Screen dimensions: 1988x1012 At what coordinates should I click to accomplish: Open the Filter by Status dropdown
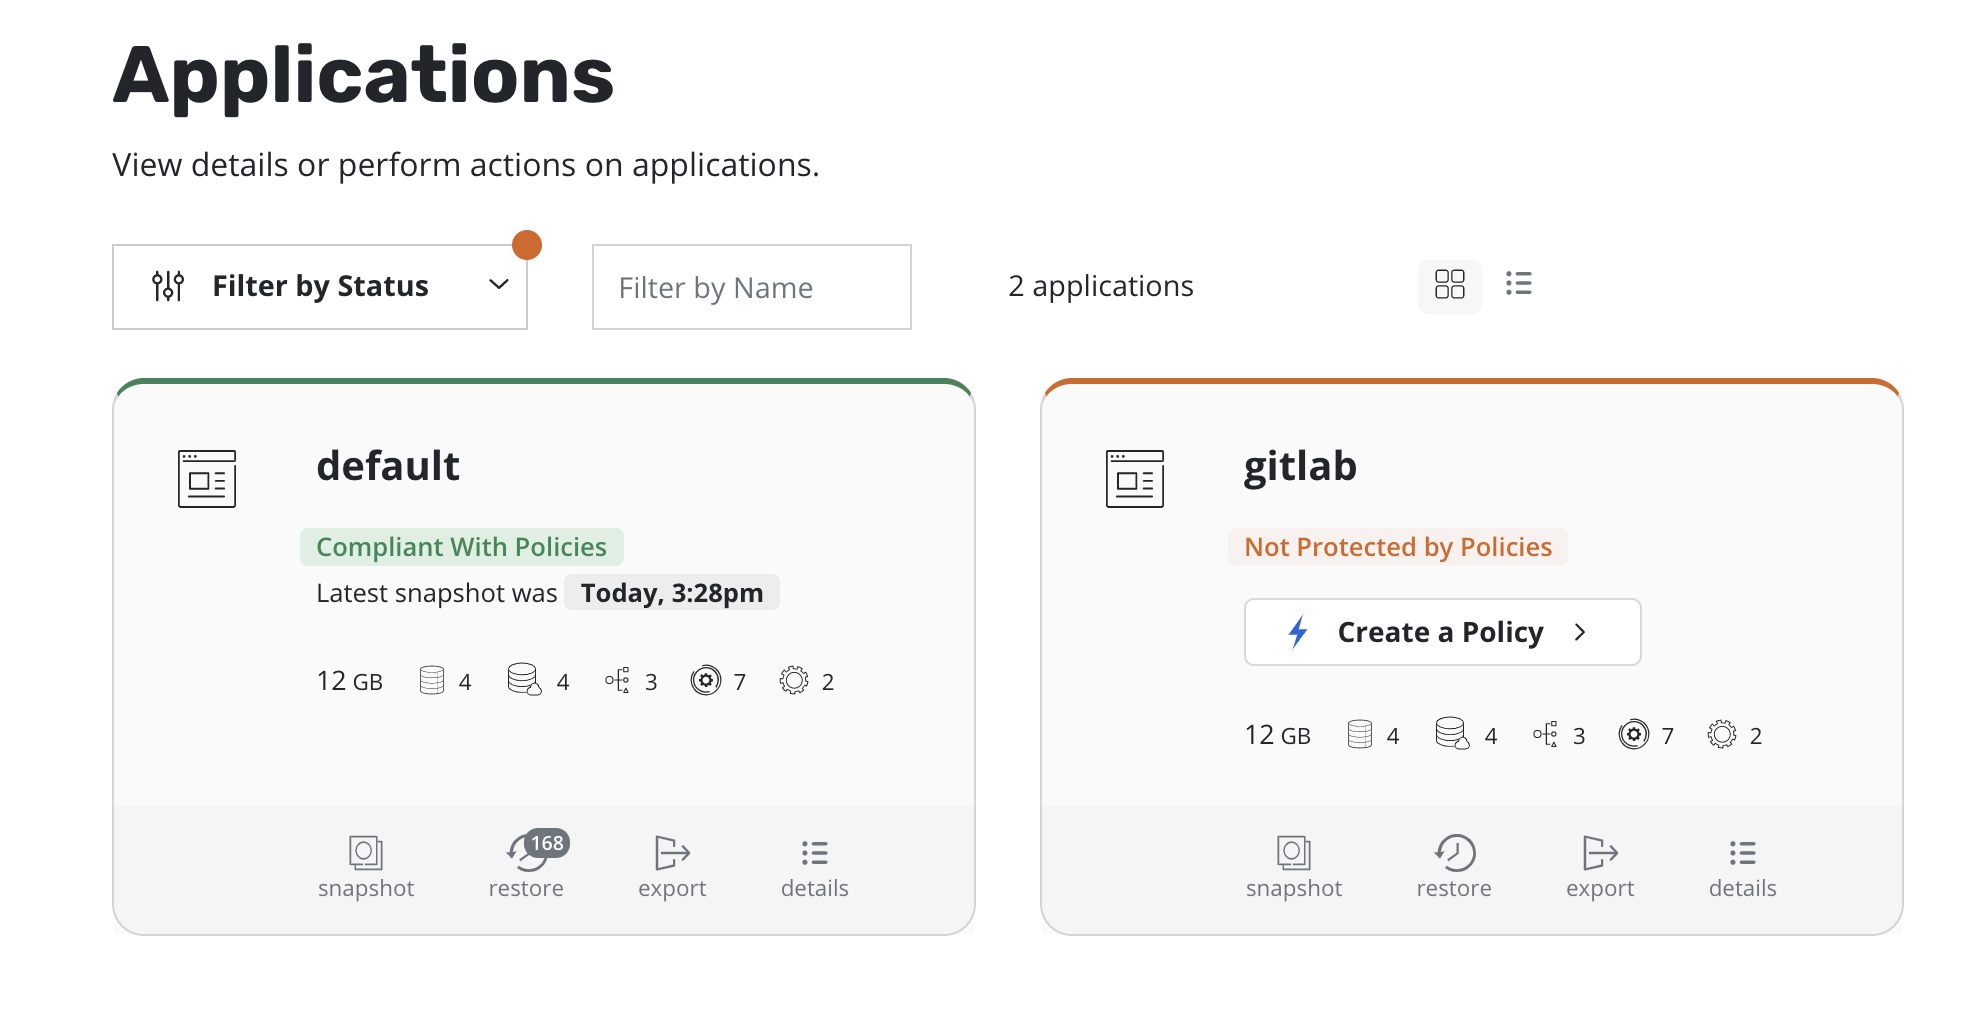pos(320,286)
